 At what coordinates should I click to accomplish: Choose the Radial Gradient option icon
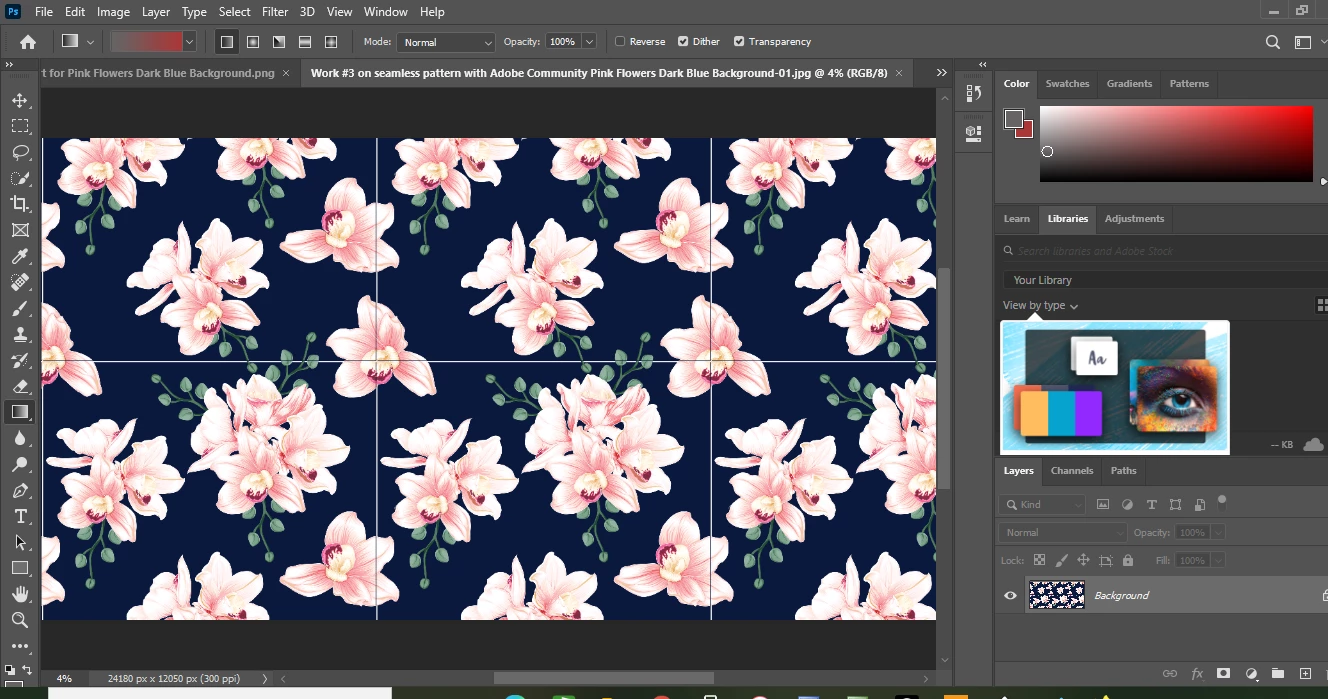point(253,42)
